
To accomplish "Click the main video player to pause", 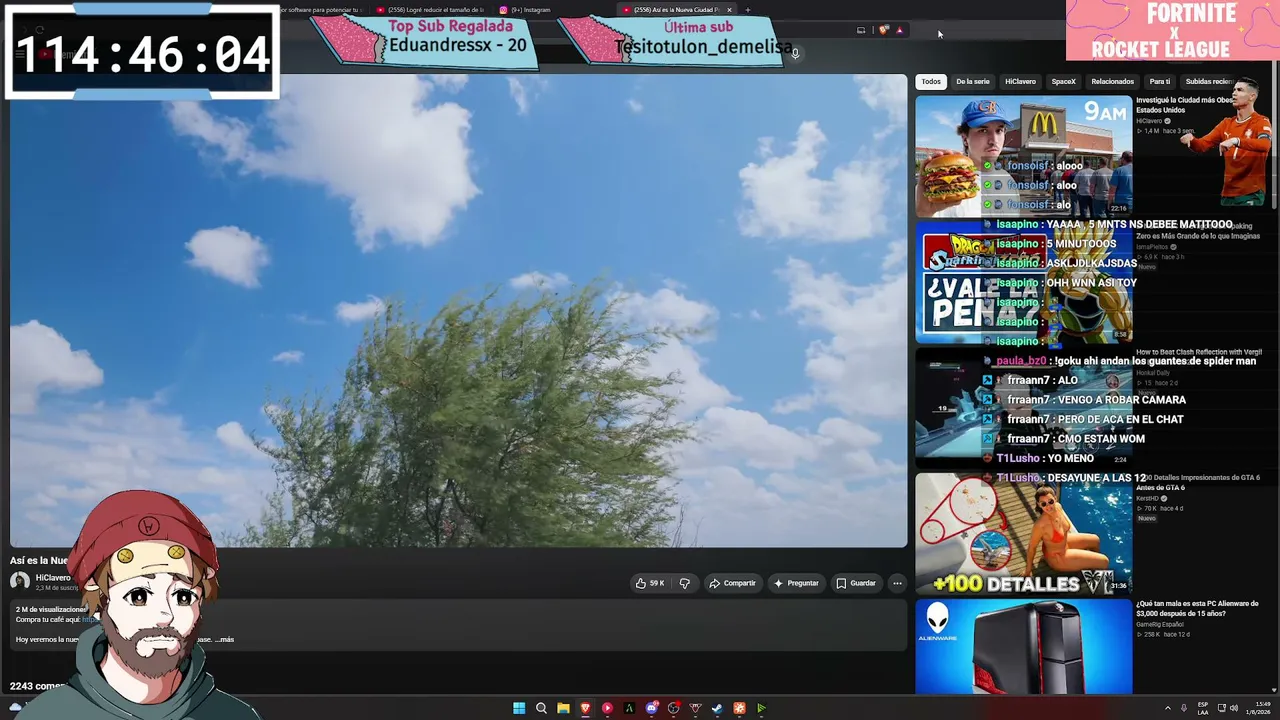I will tap(458, 311).
